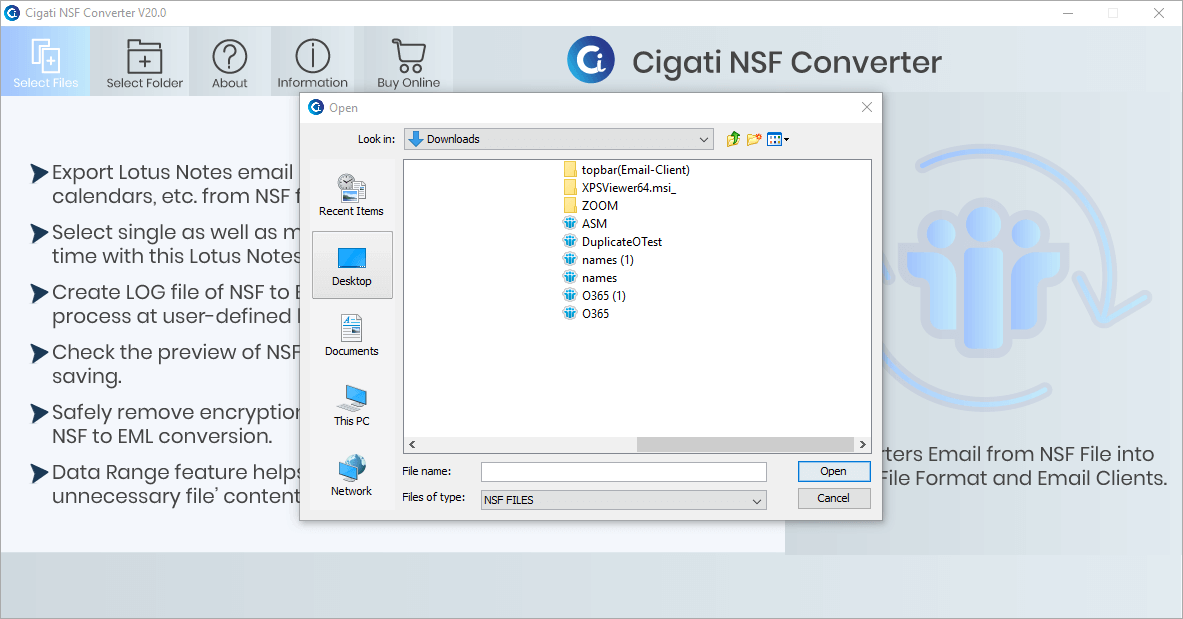Open Network in the places sidebar

(352, 476)
